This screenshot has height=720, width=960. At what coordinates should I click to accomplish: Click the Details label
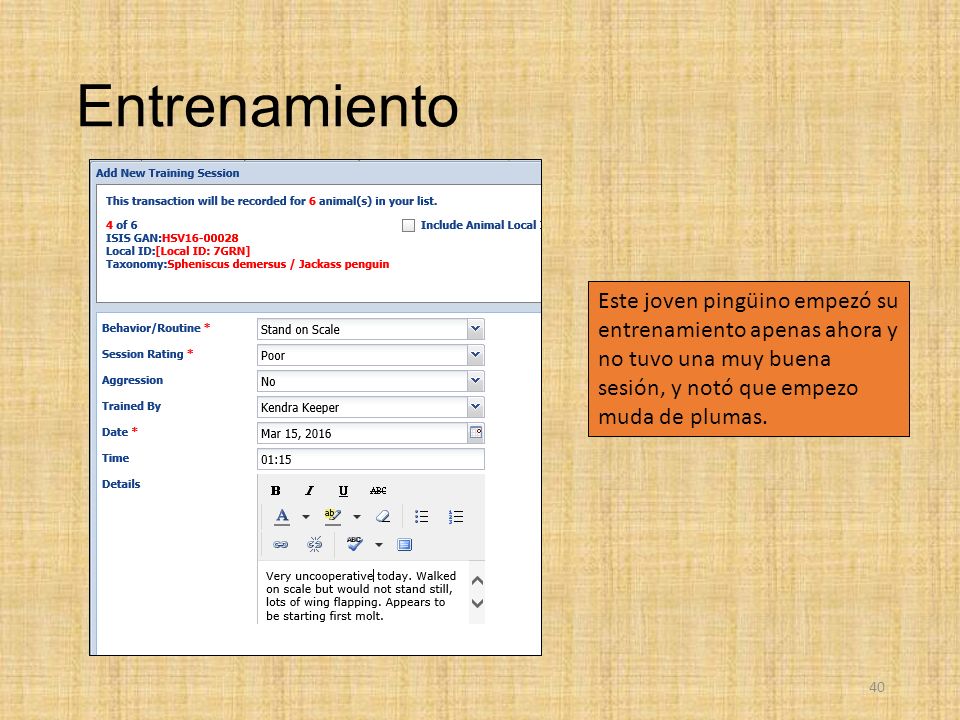click(121, 484)
